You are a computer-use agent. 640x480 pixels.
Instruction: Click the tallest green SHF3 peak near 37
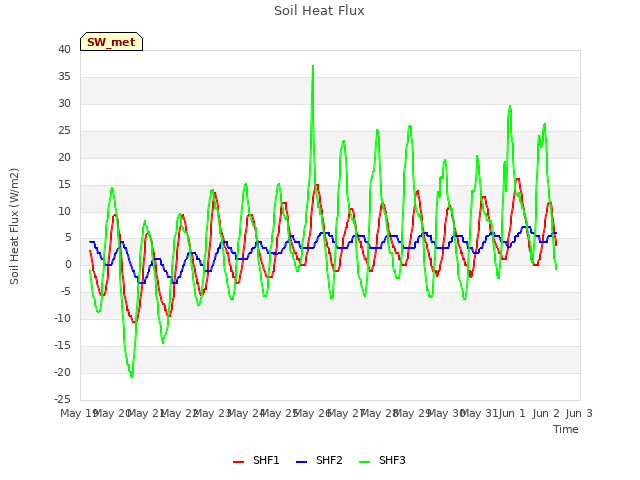tap(313, 66)
